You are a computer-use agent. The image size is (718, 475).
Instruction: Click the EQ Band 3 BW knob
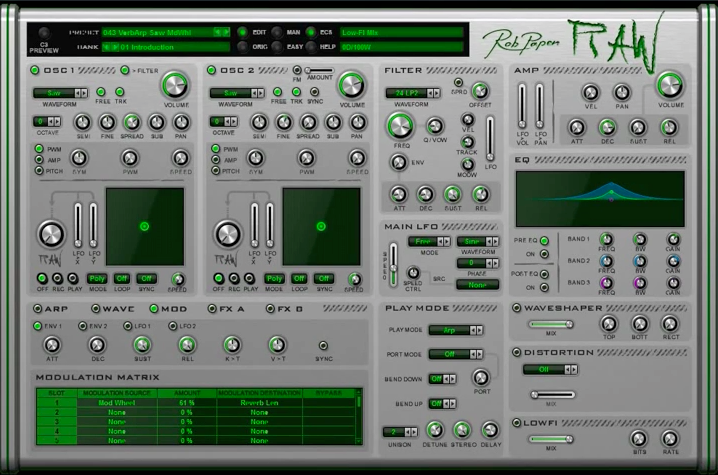tap(640, 283)
